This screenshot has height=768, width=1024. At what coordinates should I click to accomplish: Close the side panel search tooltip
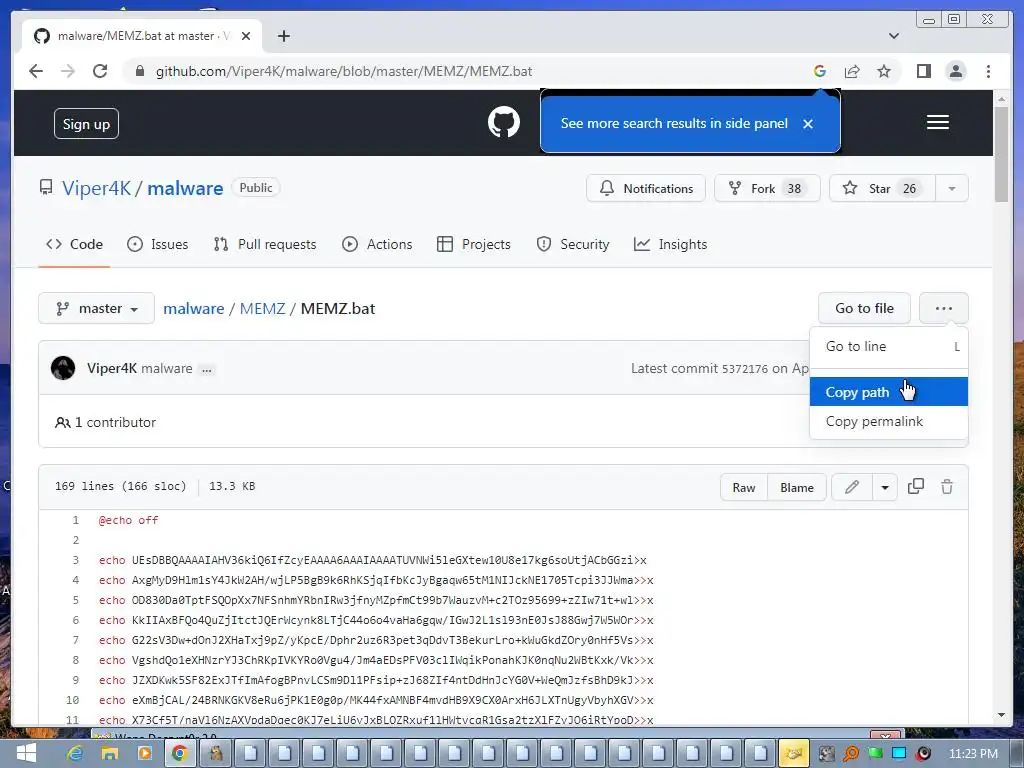[808, 123]
